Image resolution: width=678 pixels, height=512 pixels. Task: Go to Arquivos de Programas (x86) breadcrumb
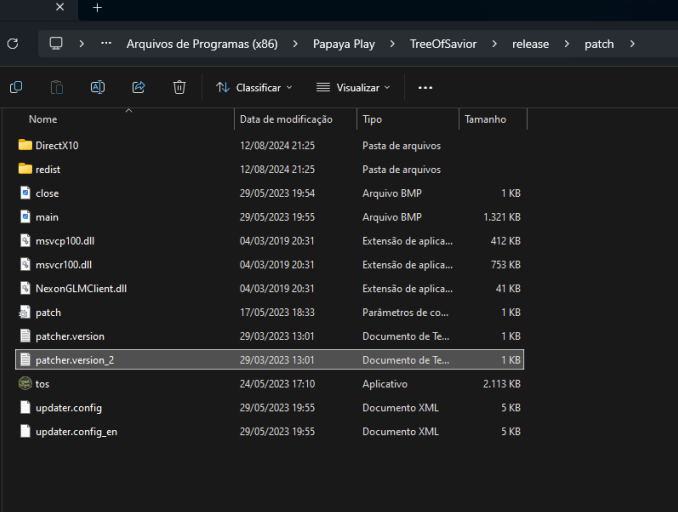[x=202, y=44]
